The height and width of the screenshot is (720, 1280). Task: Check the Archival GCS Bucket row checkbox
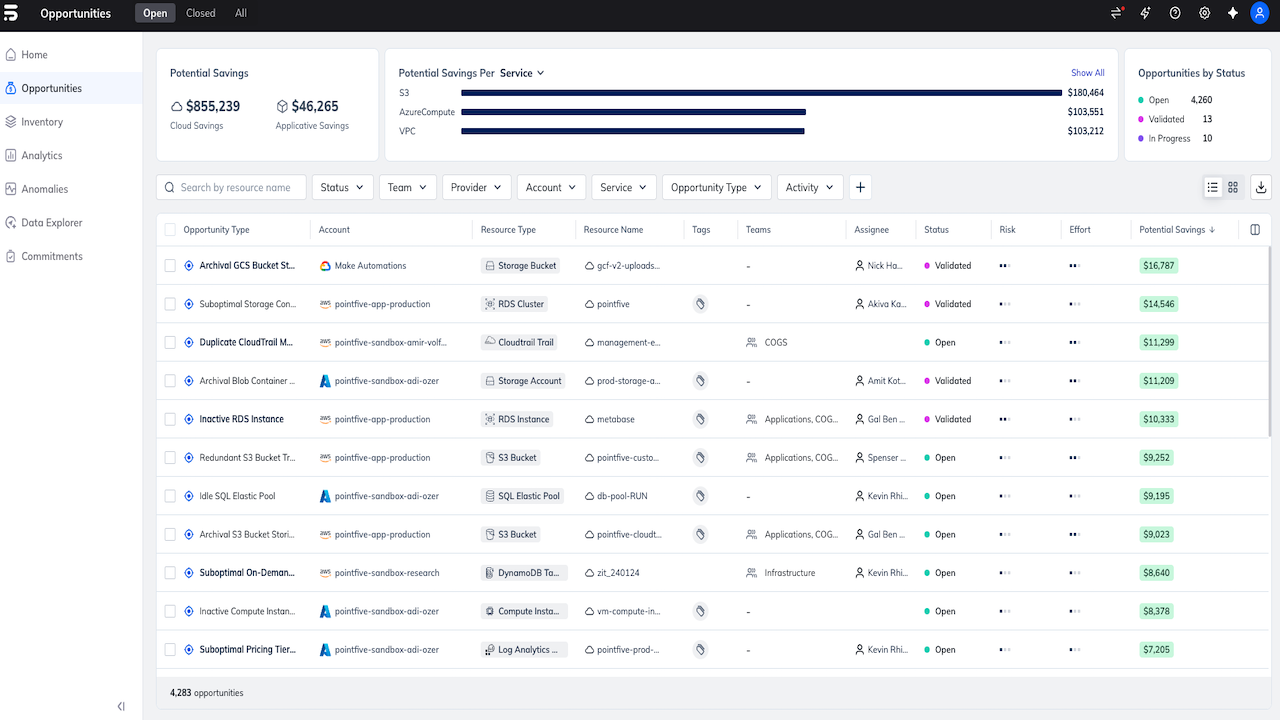170,266
